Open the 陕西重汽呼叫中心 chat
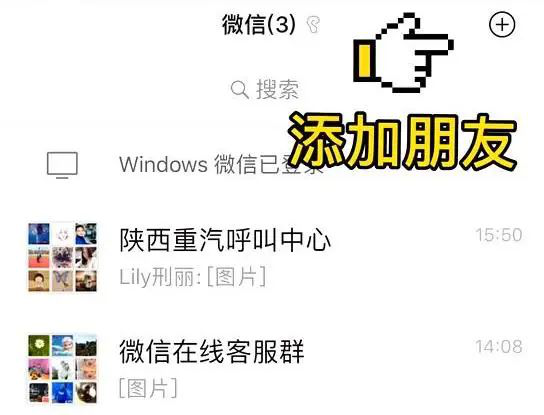 tap(272, 257)
